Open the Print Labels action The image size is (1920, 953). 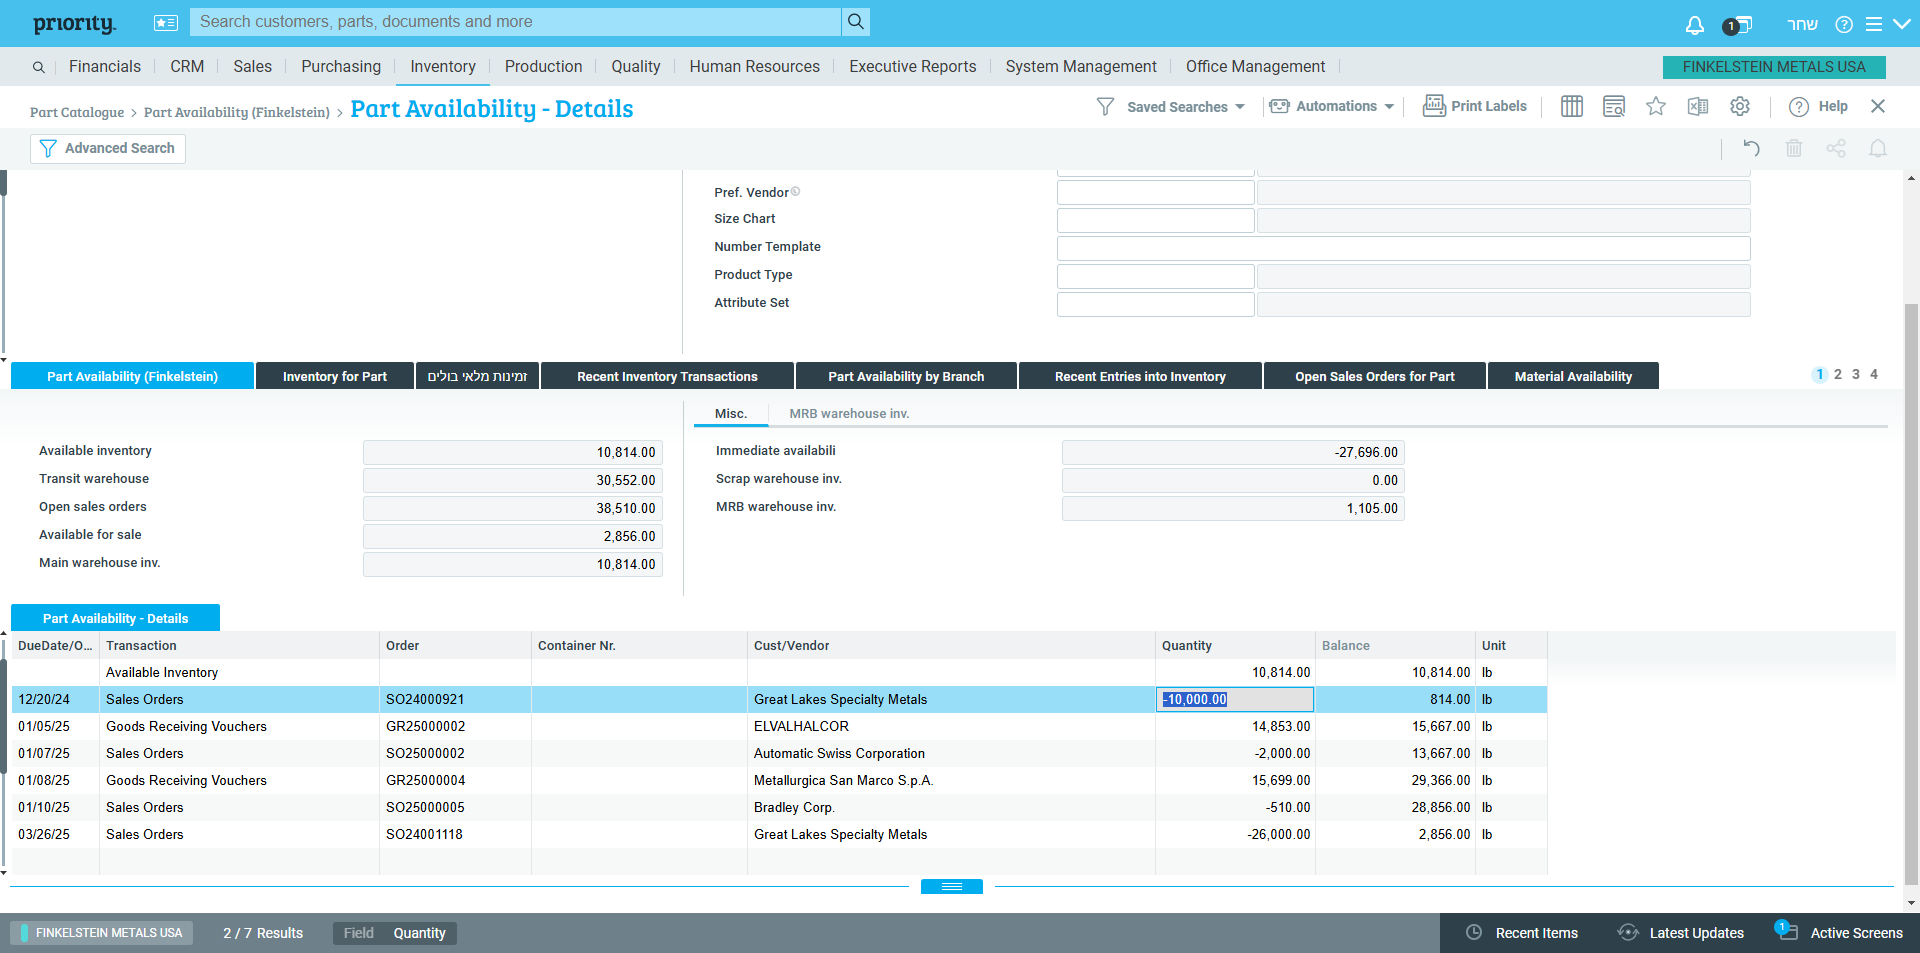pos(1475,106)
